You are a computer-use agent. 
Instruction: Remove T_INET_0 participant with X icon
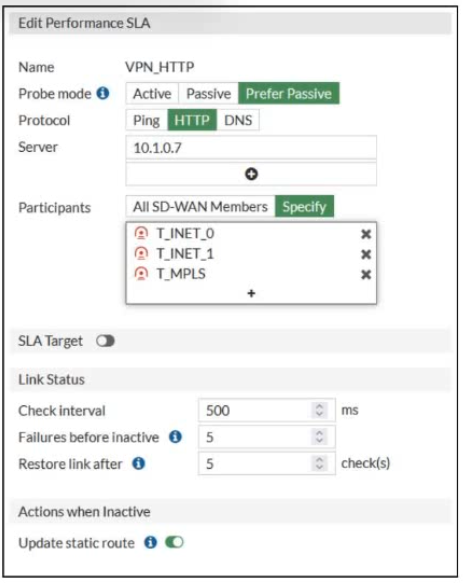(366, 234)
